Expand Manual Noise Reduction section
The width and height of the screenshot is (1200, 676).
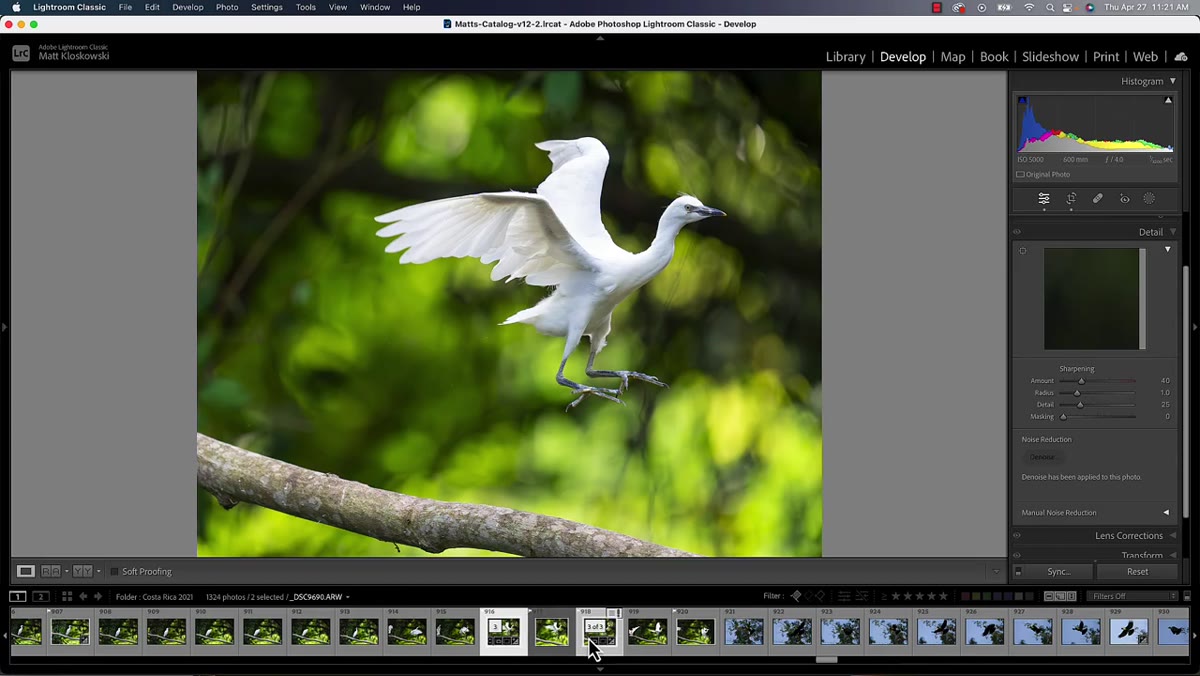tap(1166, 512)
